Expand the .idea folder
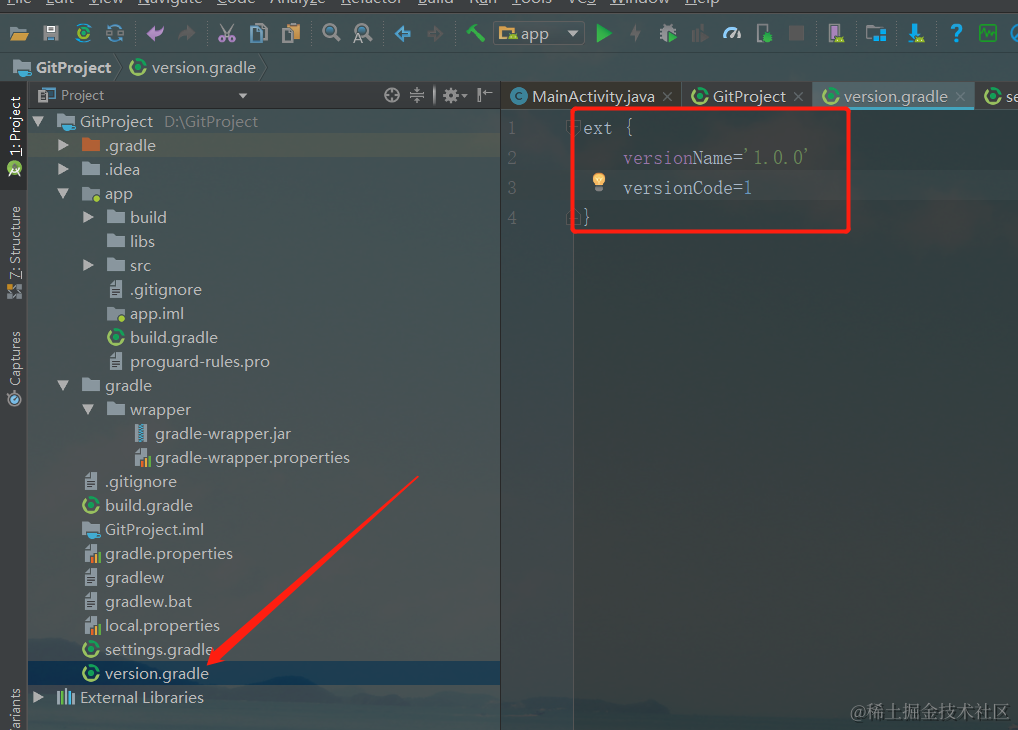This screenshot has width=1018, height=730. (63, 170)
